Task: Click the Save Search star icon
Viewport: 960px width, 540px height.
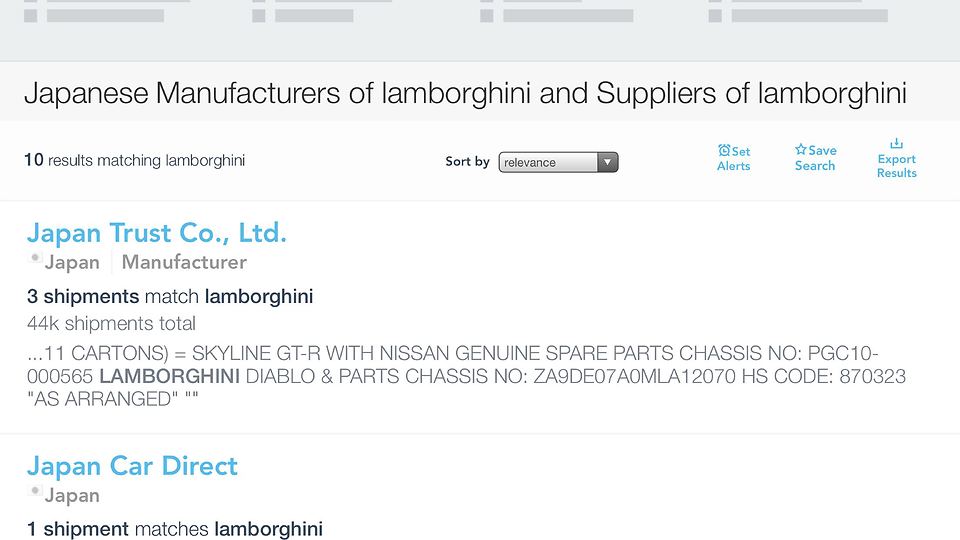Action: pyautogui.click(x=801, y=150)
